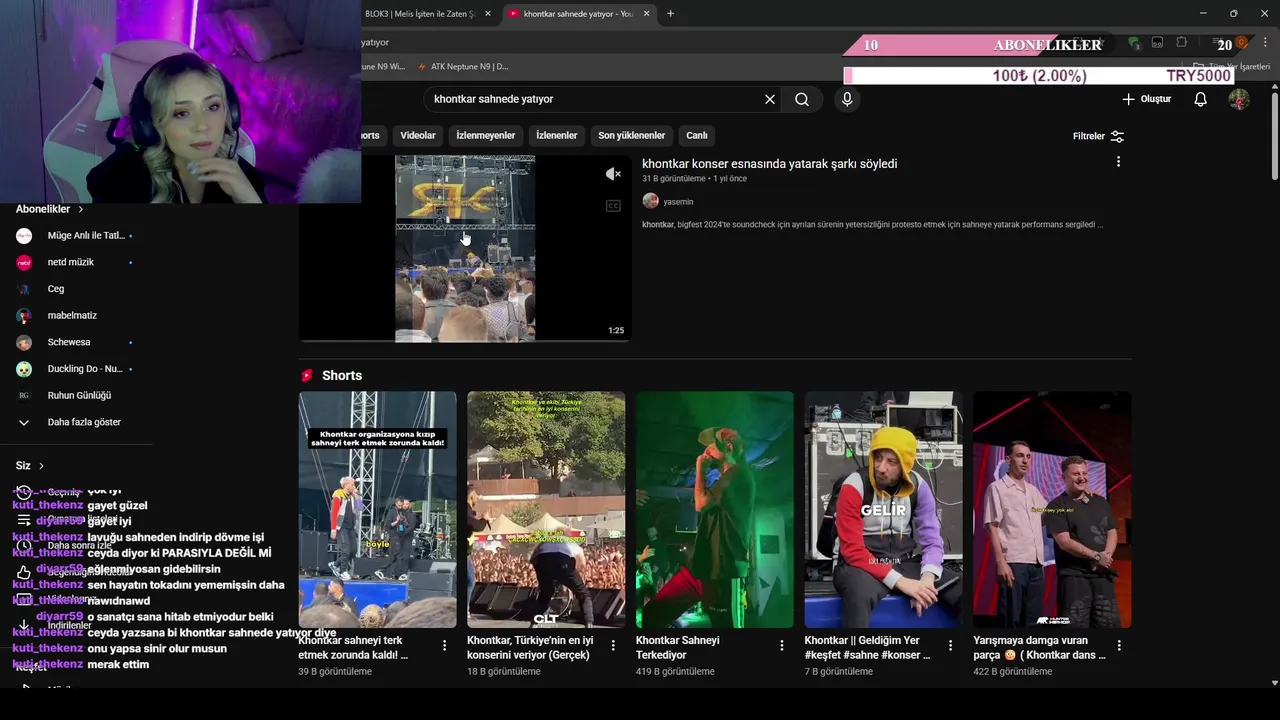
Task: Click the yasemin channel avatar
Action: pyautogui.click(x=650, y=201)
